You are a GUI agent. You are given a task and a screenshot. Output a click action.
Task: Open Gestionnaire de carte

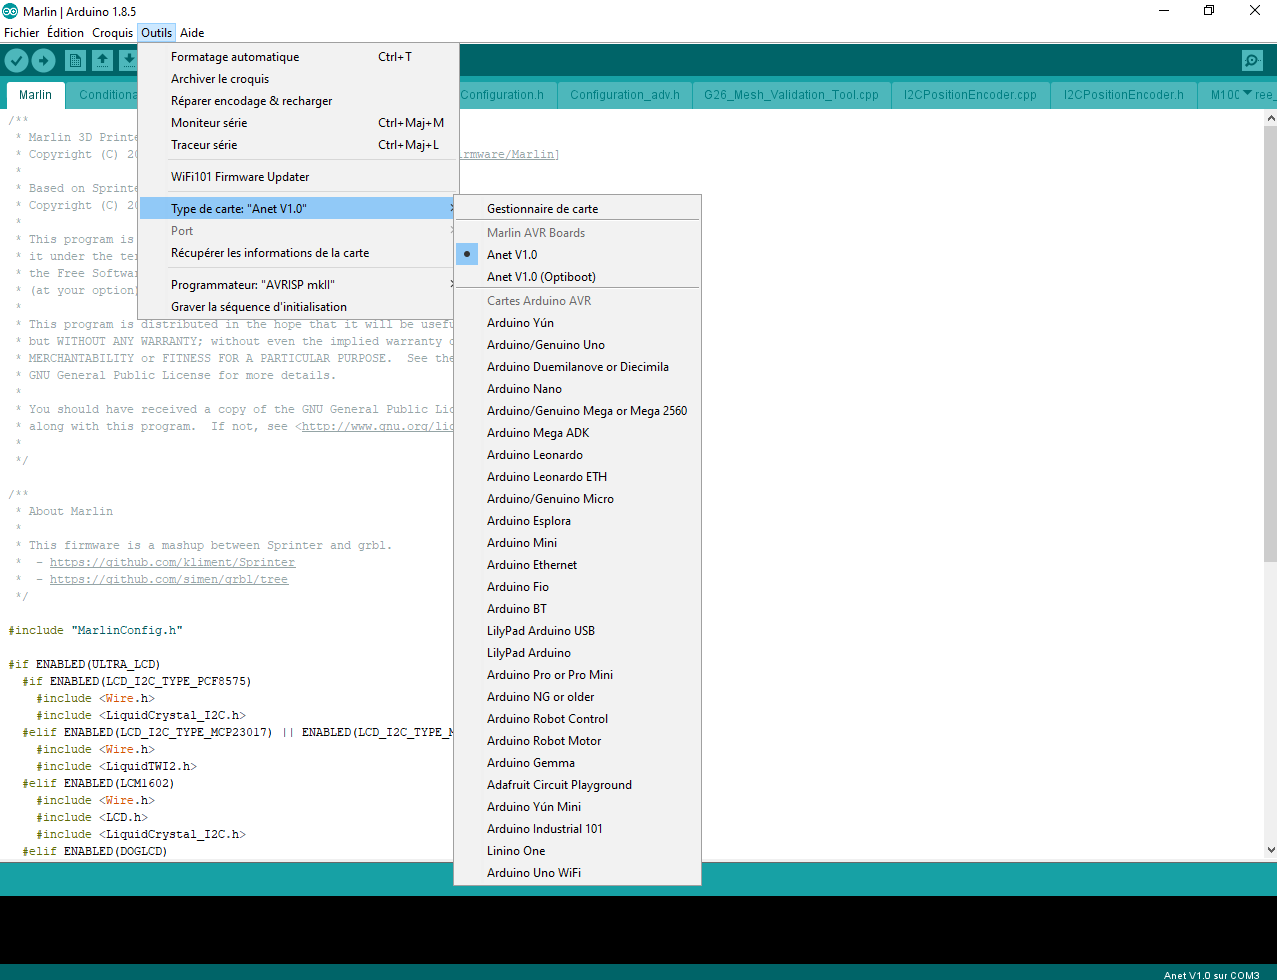pos(577,209)
